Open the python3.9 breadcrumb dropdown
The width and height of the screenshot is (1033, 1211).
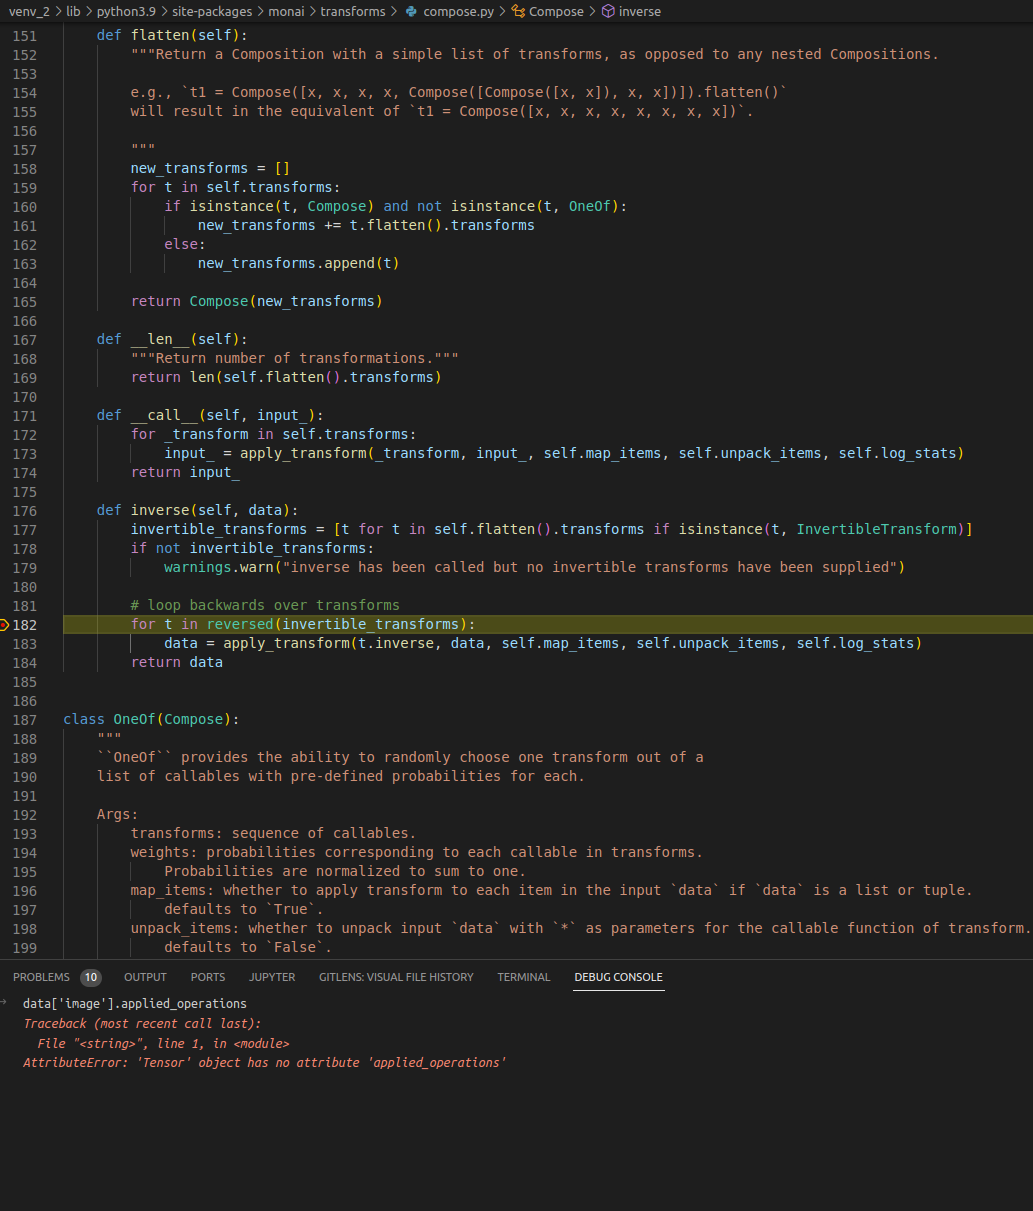click(x=125, y=12)
